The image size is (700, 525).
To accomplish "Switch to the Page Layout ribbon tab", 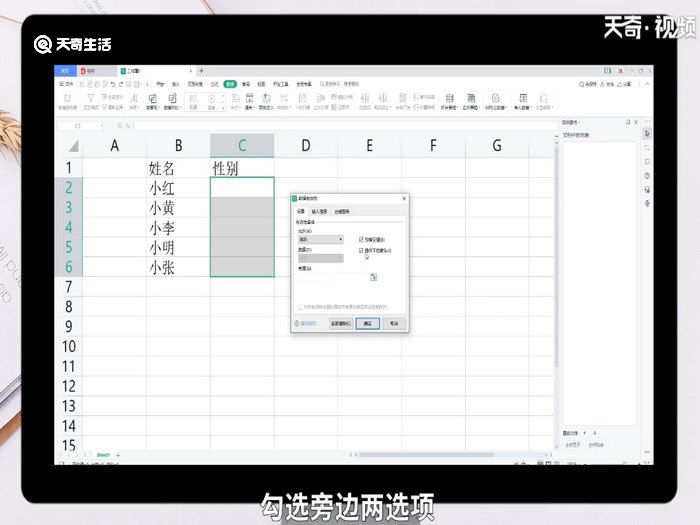I will [x=195, y=84].
